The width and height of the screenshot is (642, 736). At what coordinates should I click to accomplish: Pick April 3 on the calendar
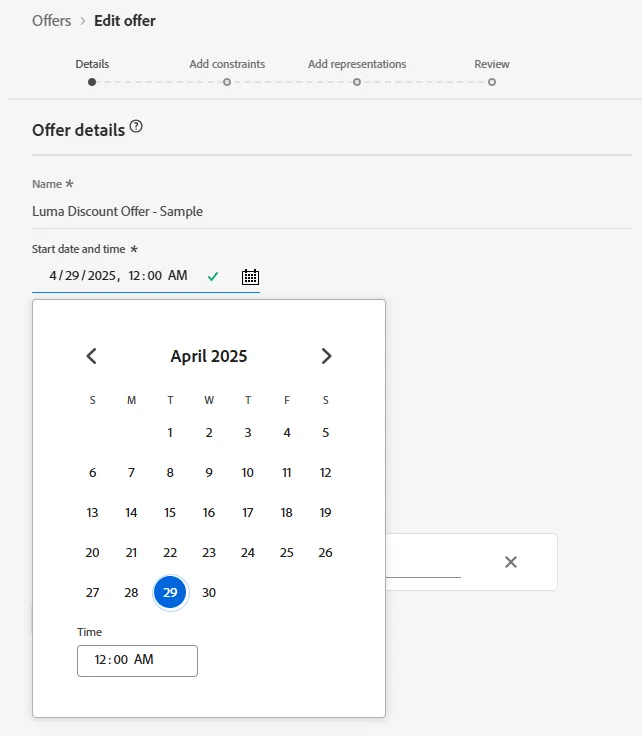click(248, 432)
